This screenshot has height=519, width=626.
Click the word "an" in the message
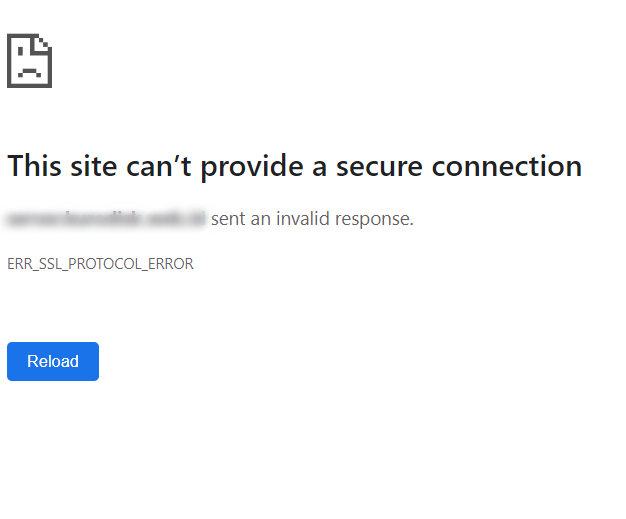tap(259, 218)
